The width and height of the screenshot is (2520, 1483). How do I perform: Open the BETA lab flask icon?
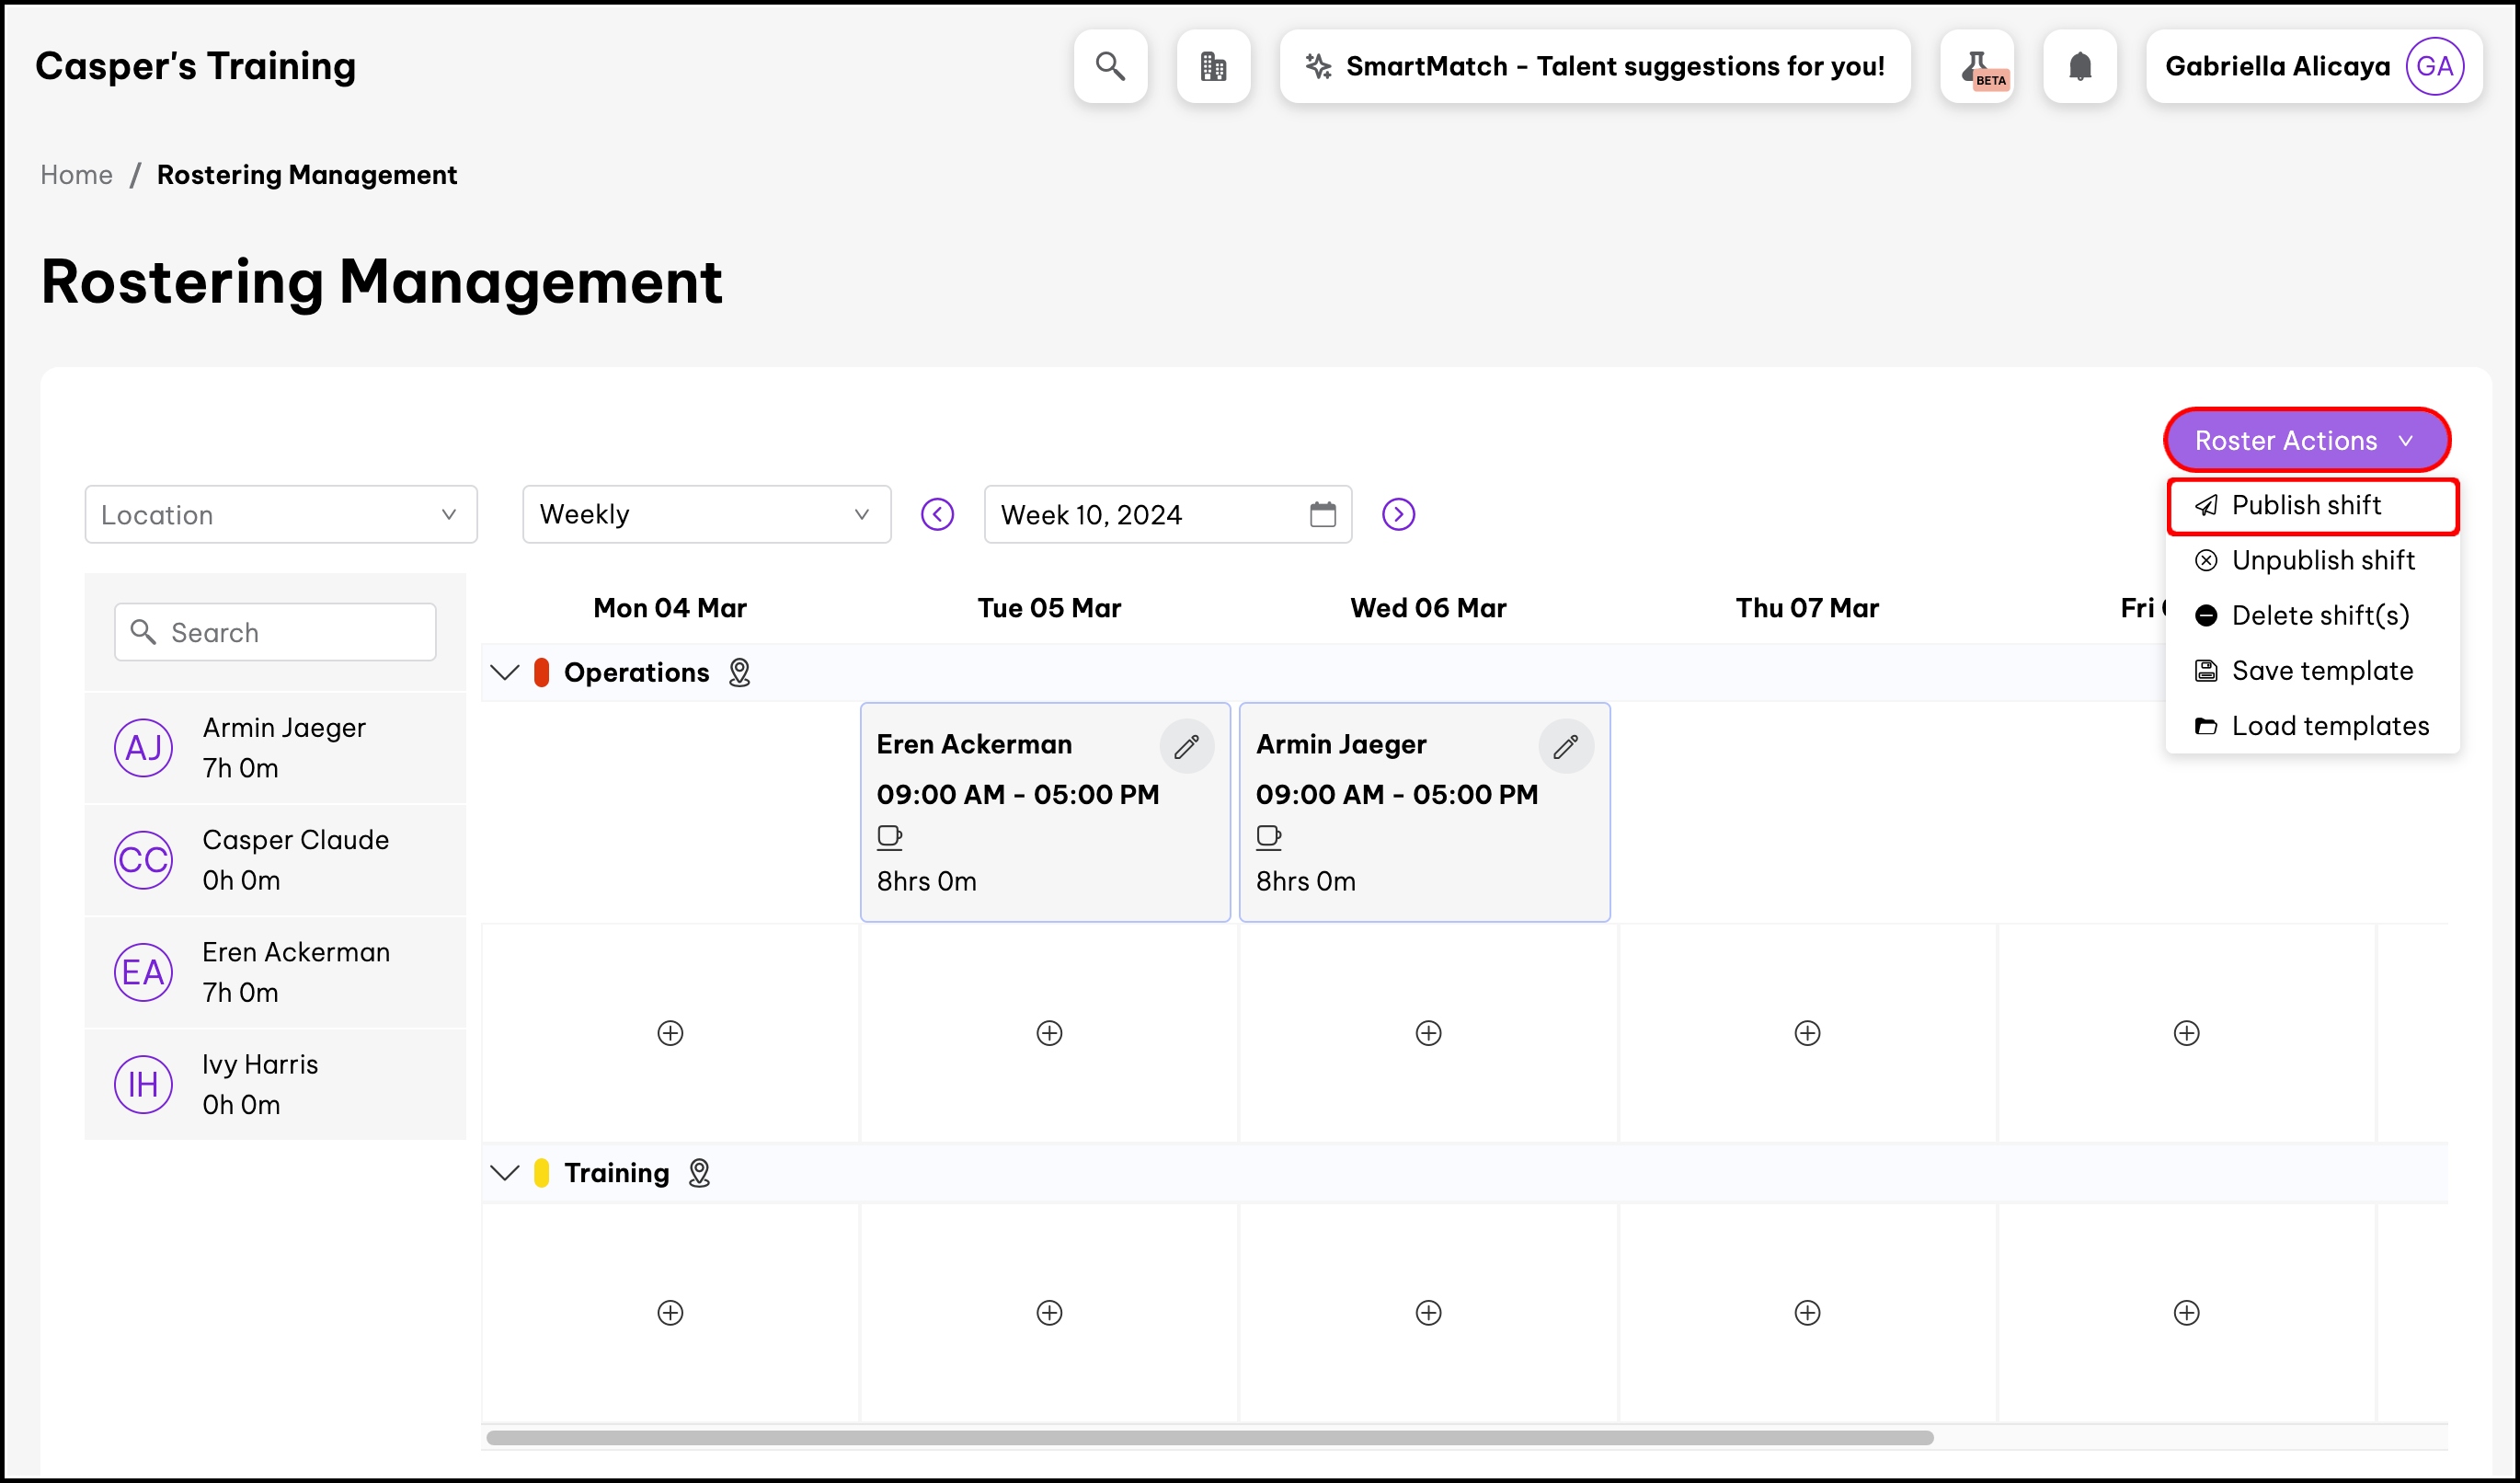1977,66
